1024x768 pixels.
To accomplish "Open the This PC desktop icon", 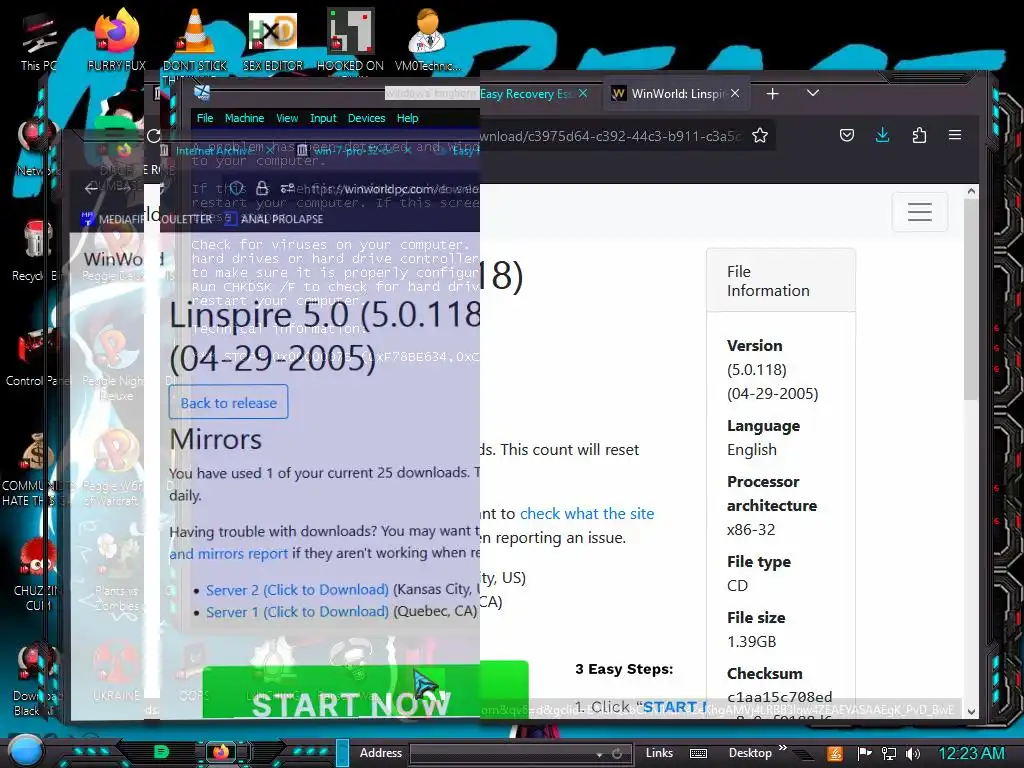I will coord(38,40).
